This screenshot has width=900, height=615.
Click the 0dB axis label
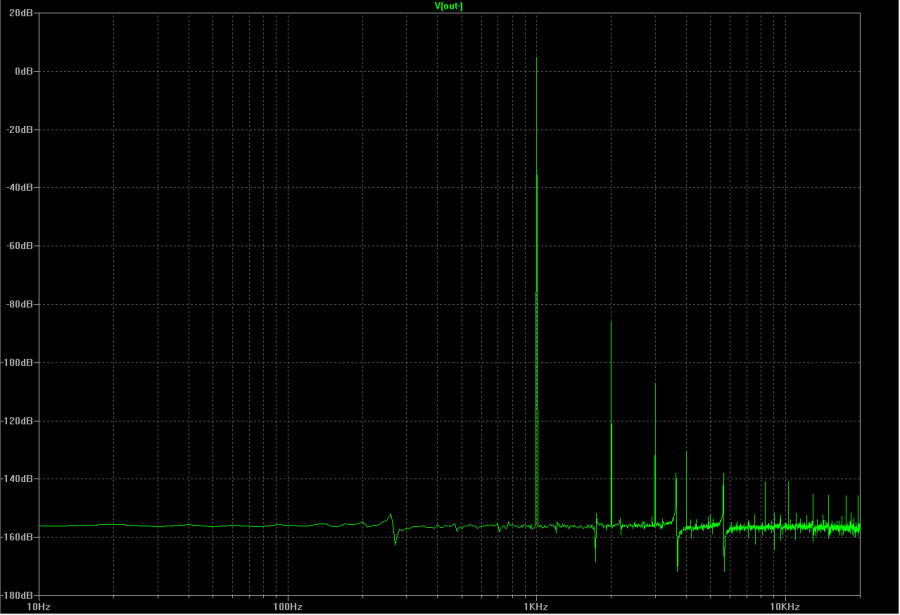pyautogui.click(x=24, y=71)
